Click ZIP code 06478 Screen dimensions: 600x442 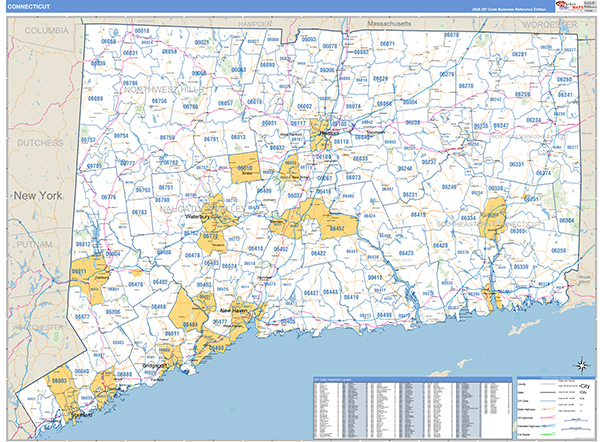click(192, 255)
